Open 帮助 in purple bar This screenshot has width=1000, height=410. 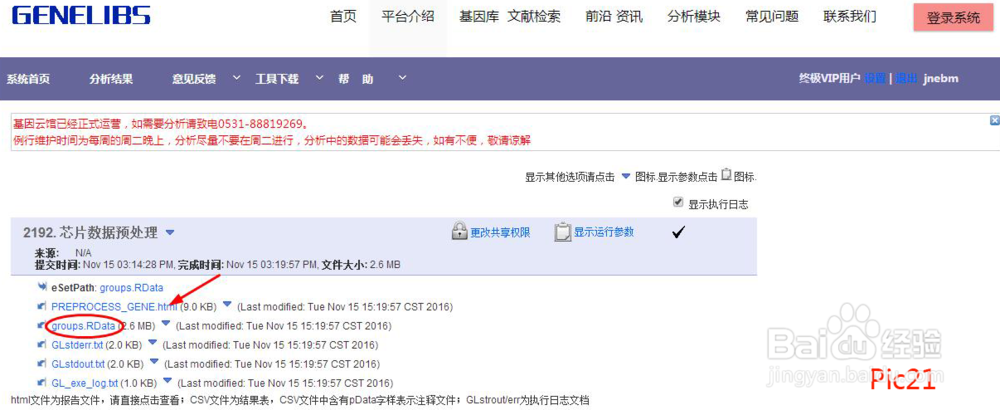(x=356, y=79)
